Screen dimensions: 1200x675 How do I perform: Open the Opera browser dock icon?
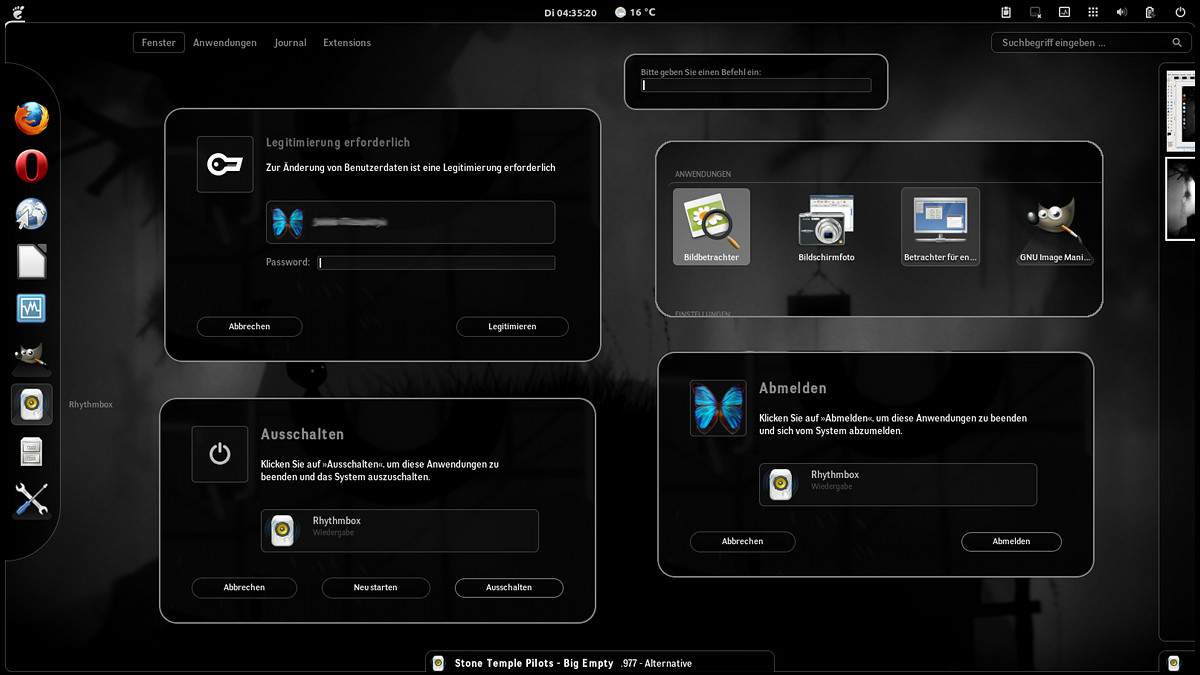point(31,166)
